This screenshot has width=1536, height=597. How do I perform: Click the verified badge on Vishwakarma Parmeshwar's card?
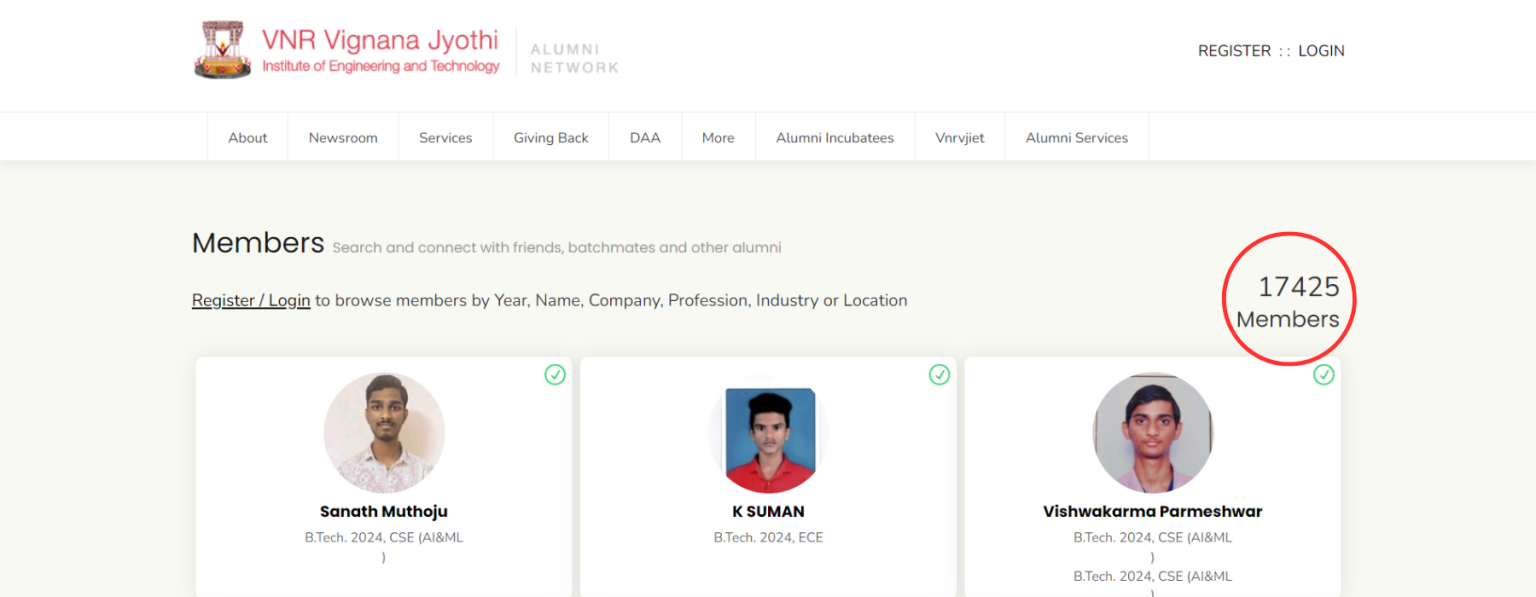(x=1324, y=375)
